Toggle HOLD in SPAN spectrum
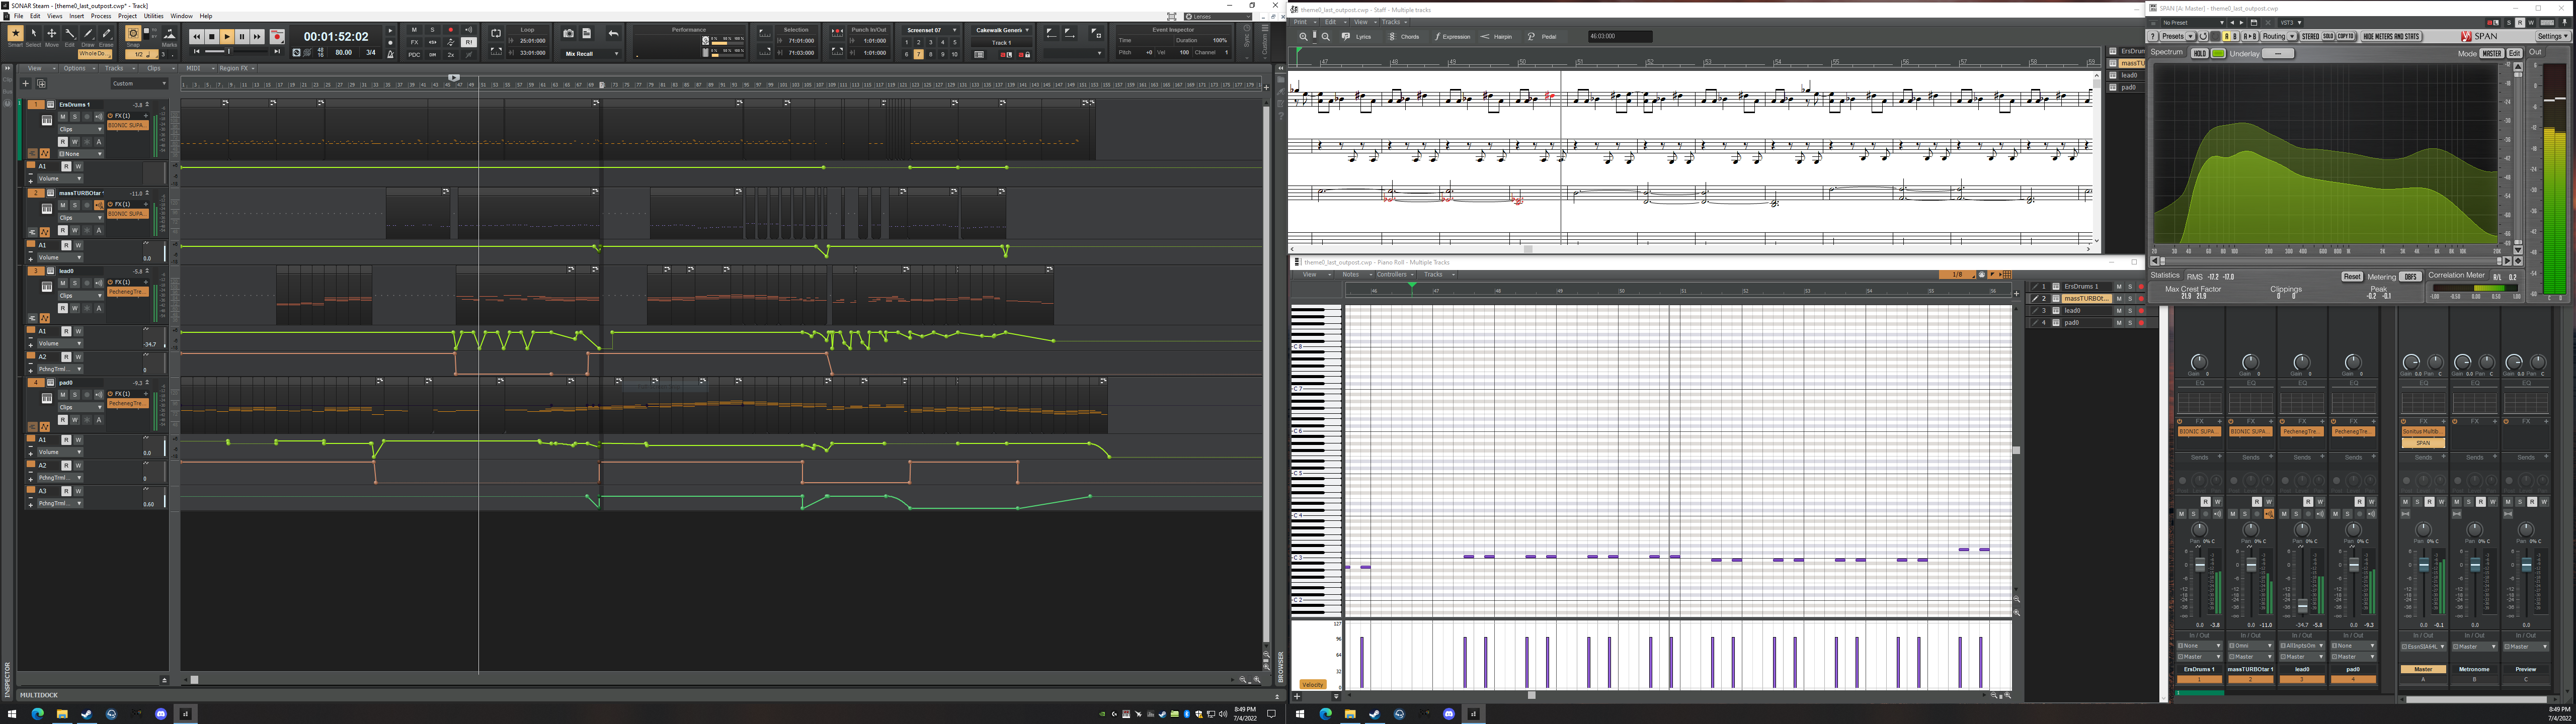Screen dimensions: 2576x724 coord(2200,54)
